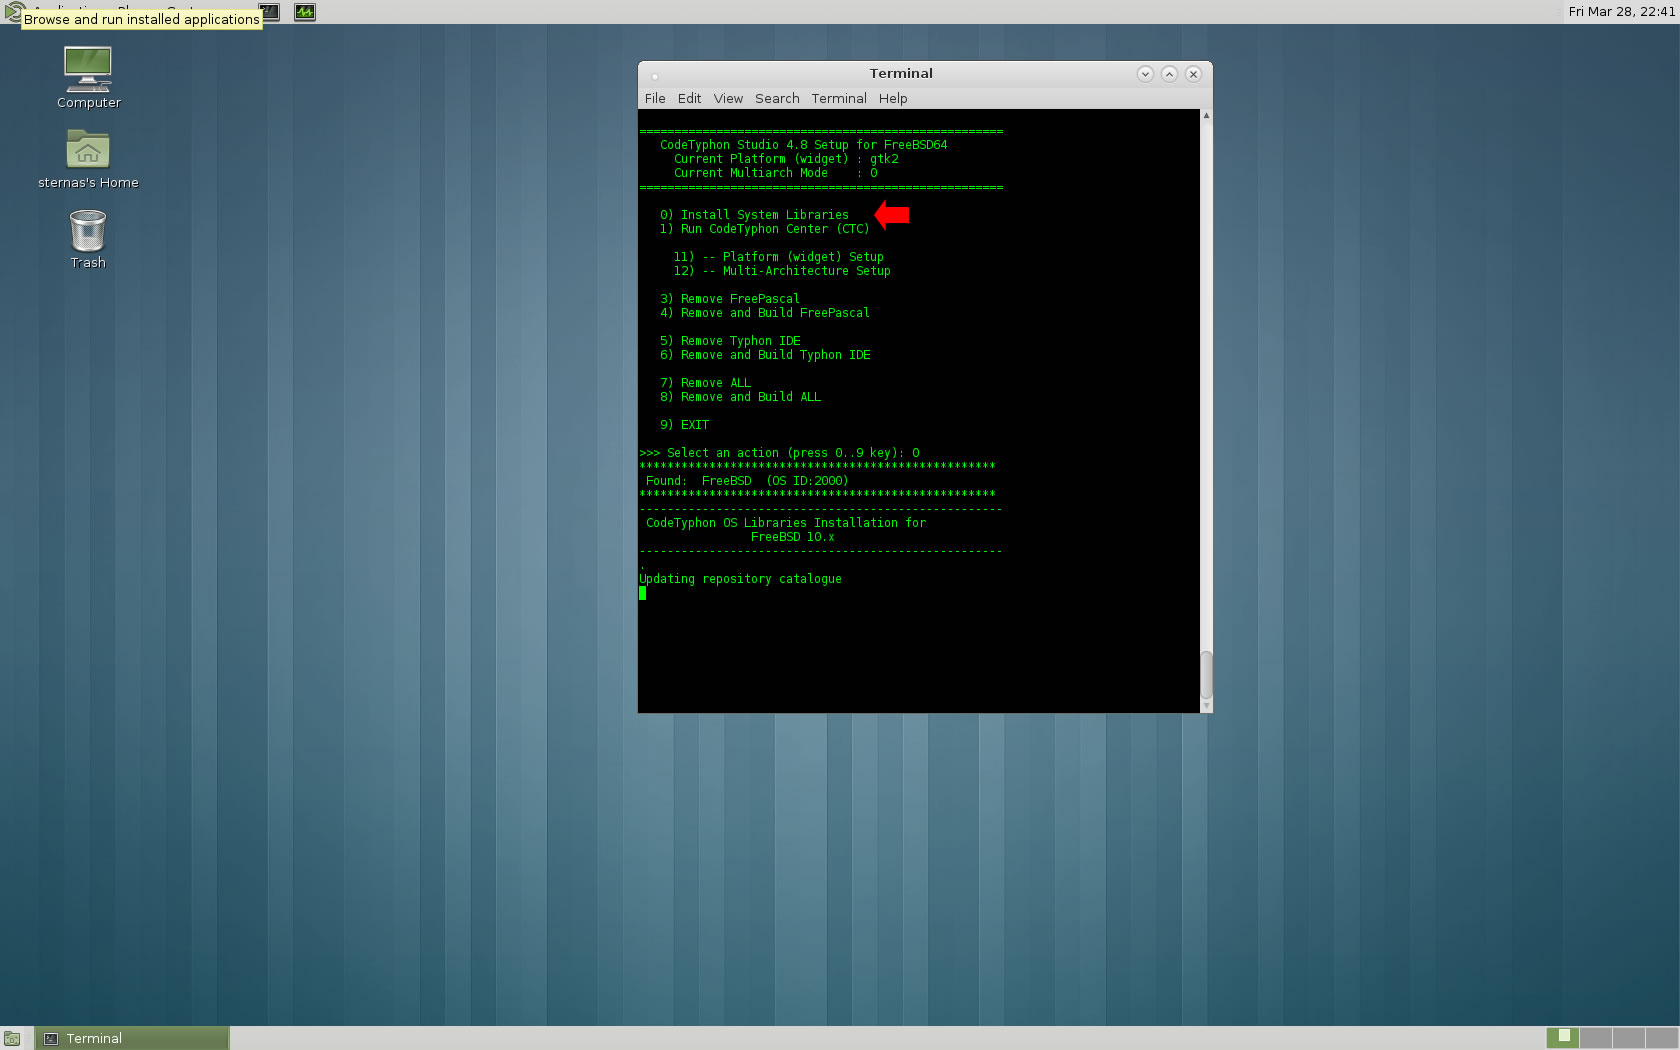
Task: Open the File menu in Terminal
Action: pos(655,98)
